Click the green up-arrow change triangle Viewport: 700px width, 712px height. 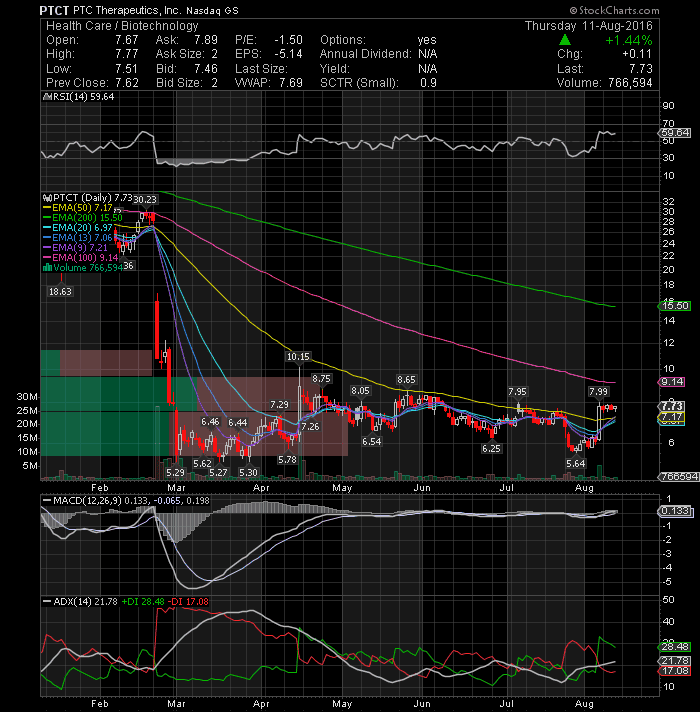[565, 40]
